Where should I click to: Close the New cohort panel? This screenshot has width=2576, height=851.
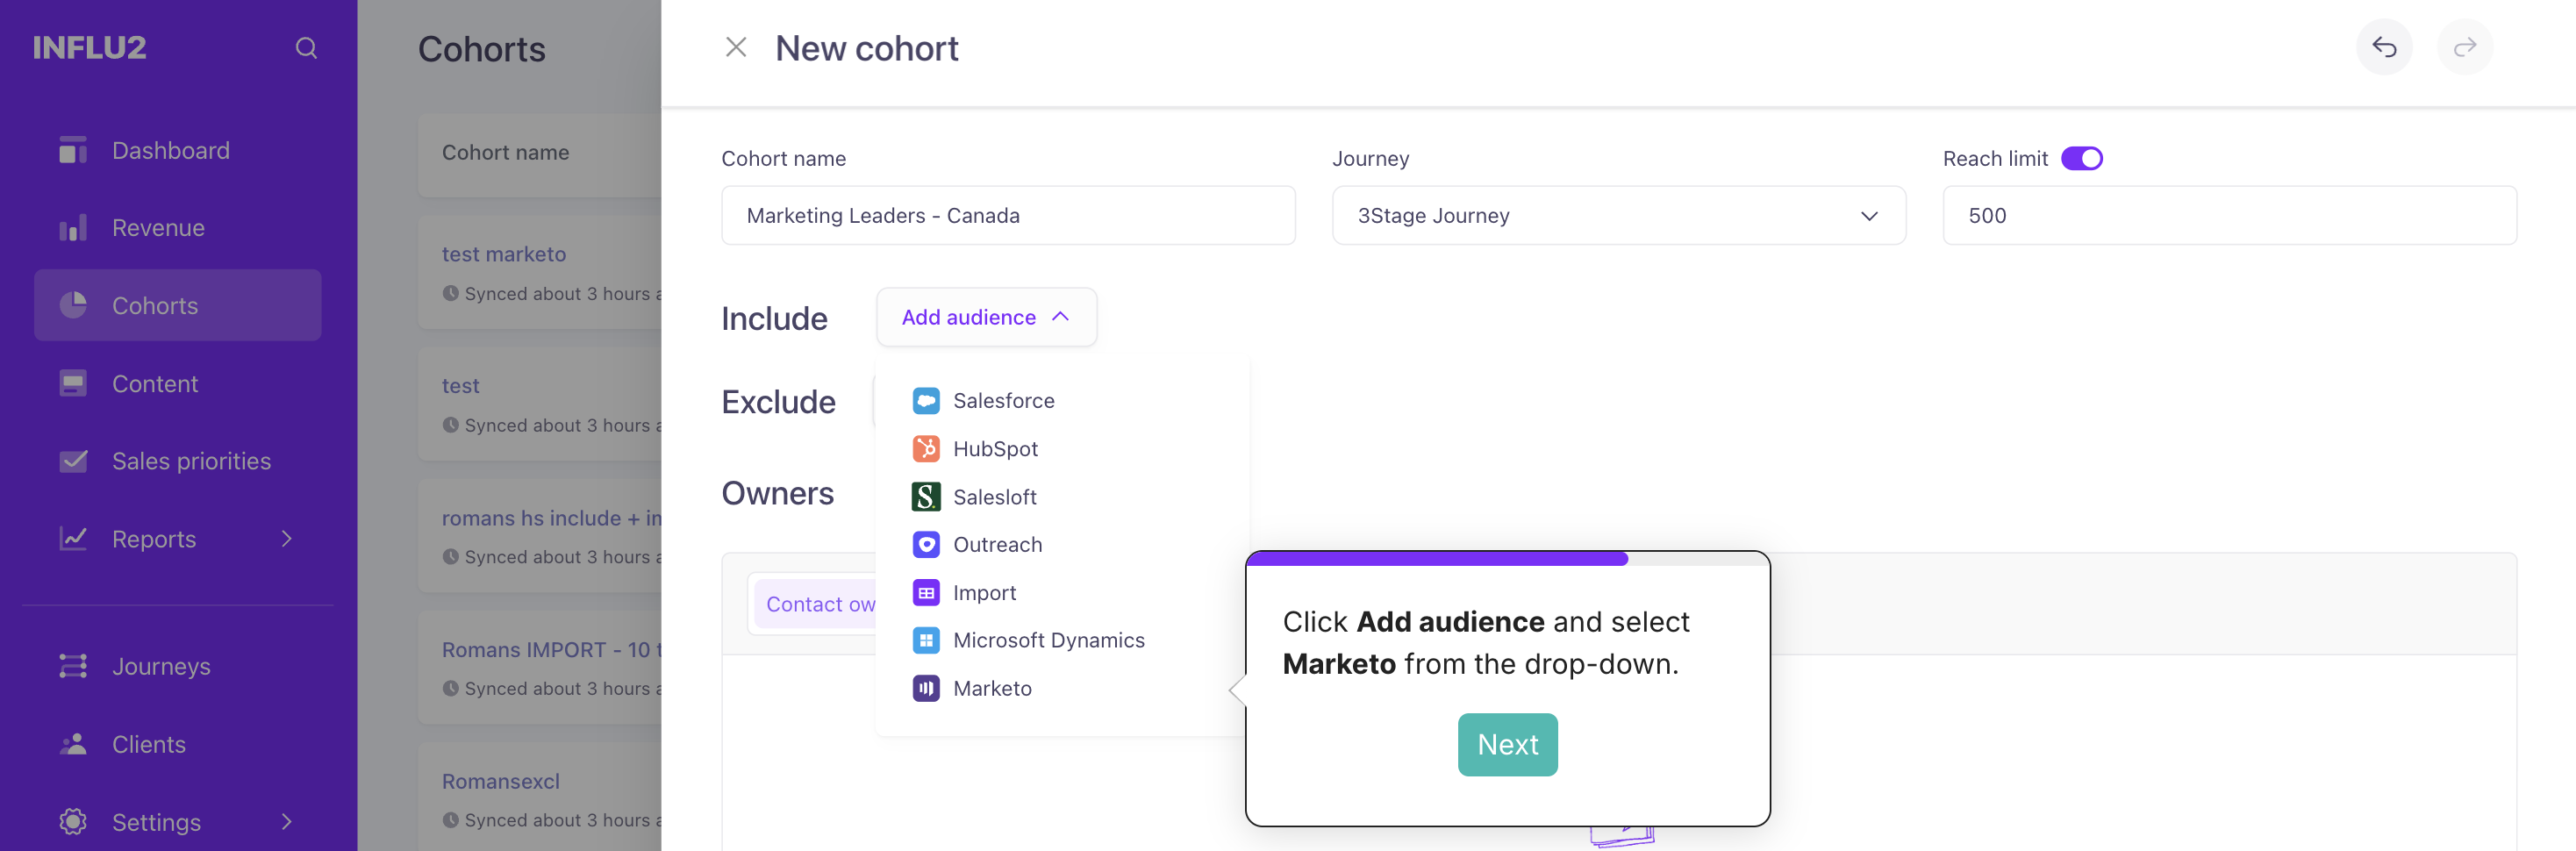click(x=736, y=47)
